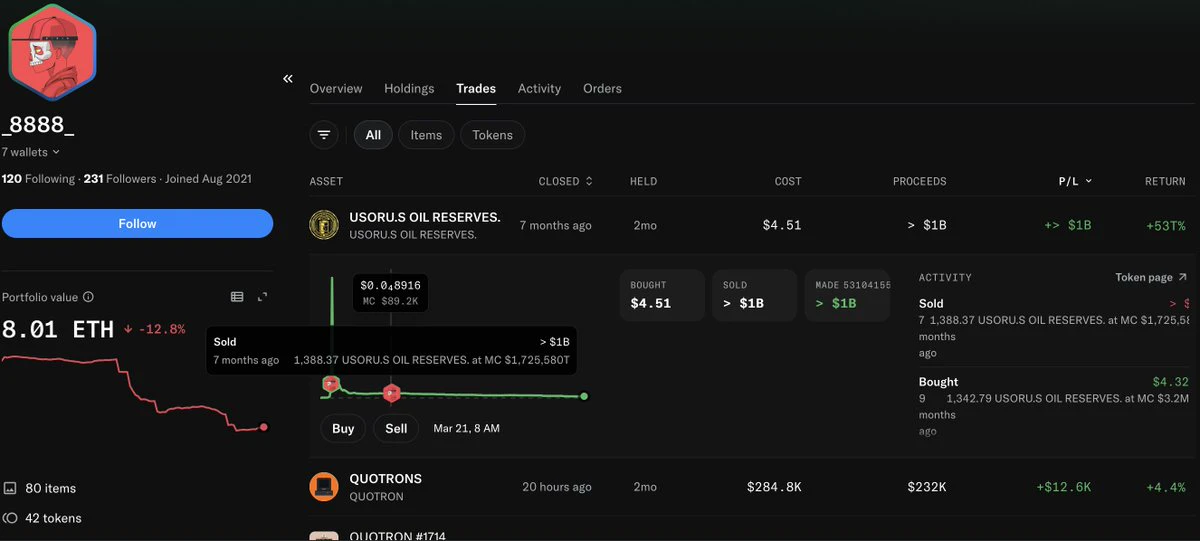
Task: Open the filter options icon
Action: (324, 135)
